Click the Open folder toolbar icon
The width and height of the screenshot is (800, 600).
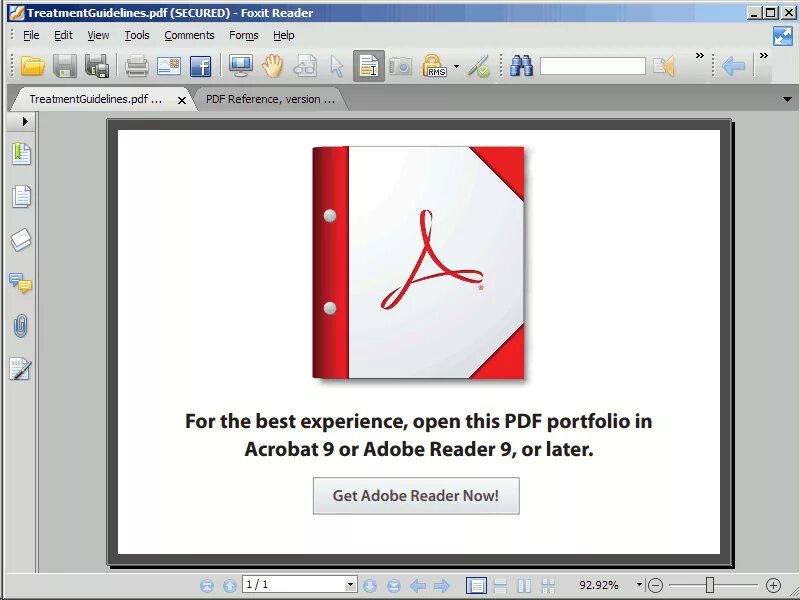point(32,66)
